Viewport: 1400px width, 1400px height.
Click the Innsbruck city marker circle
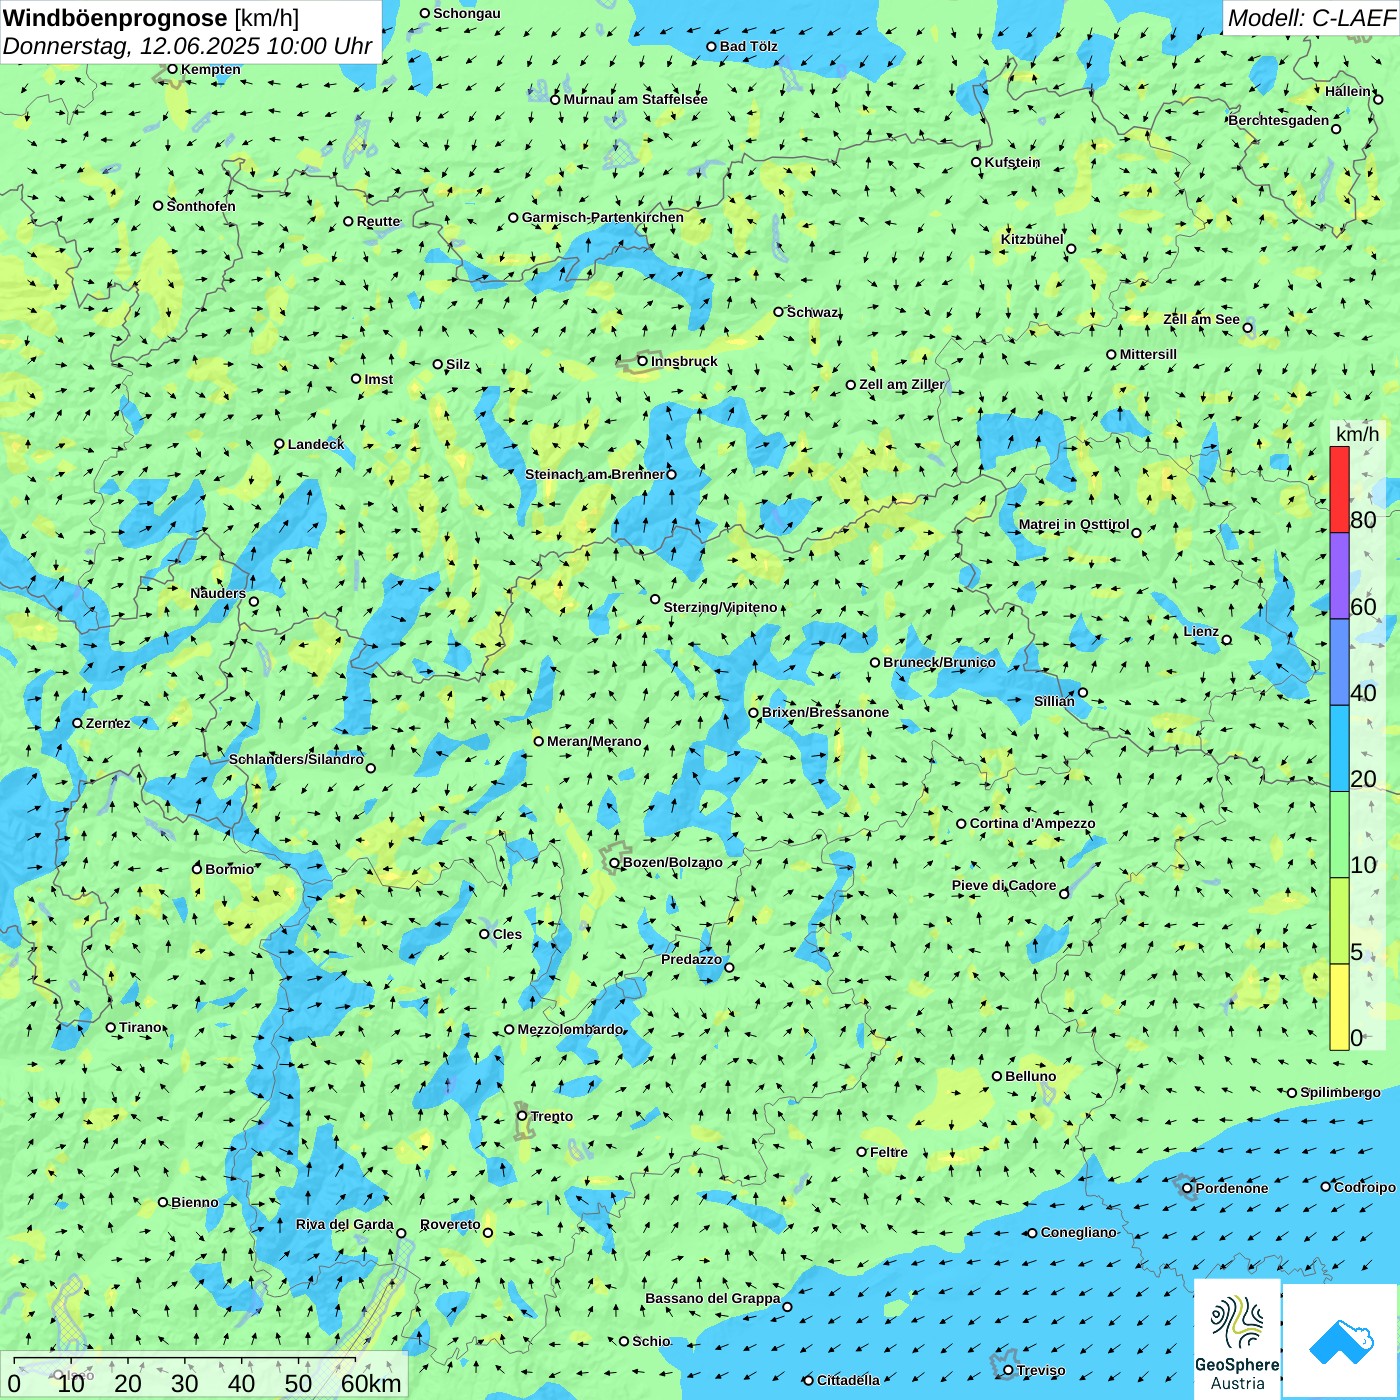click(643, 361)
